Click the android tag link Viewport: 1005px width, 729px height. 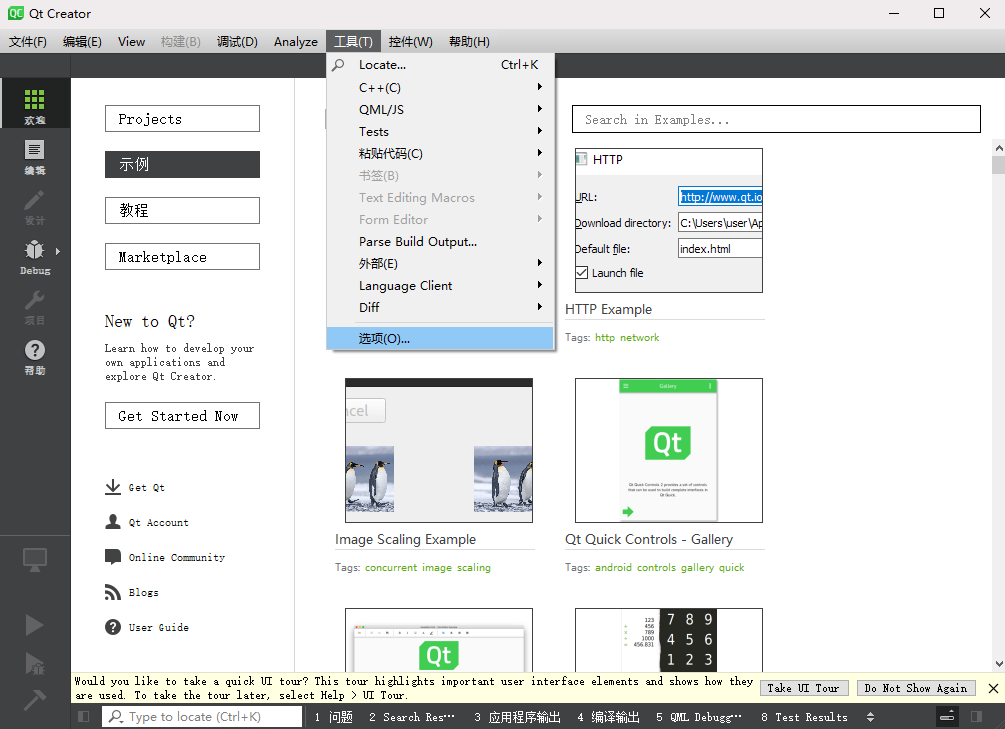pos(613,567)
